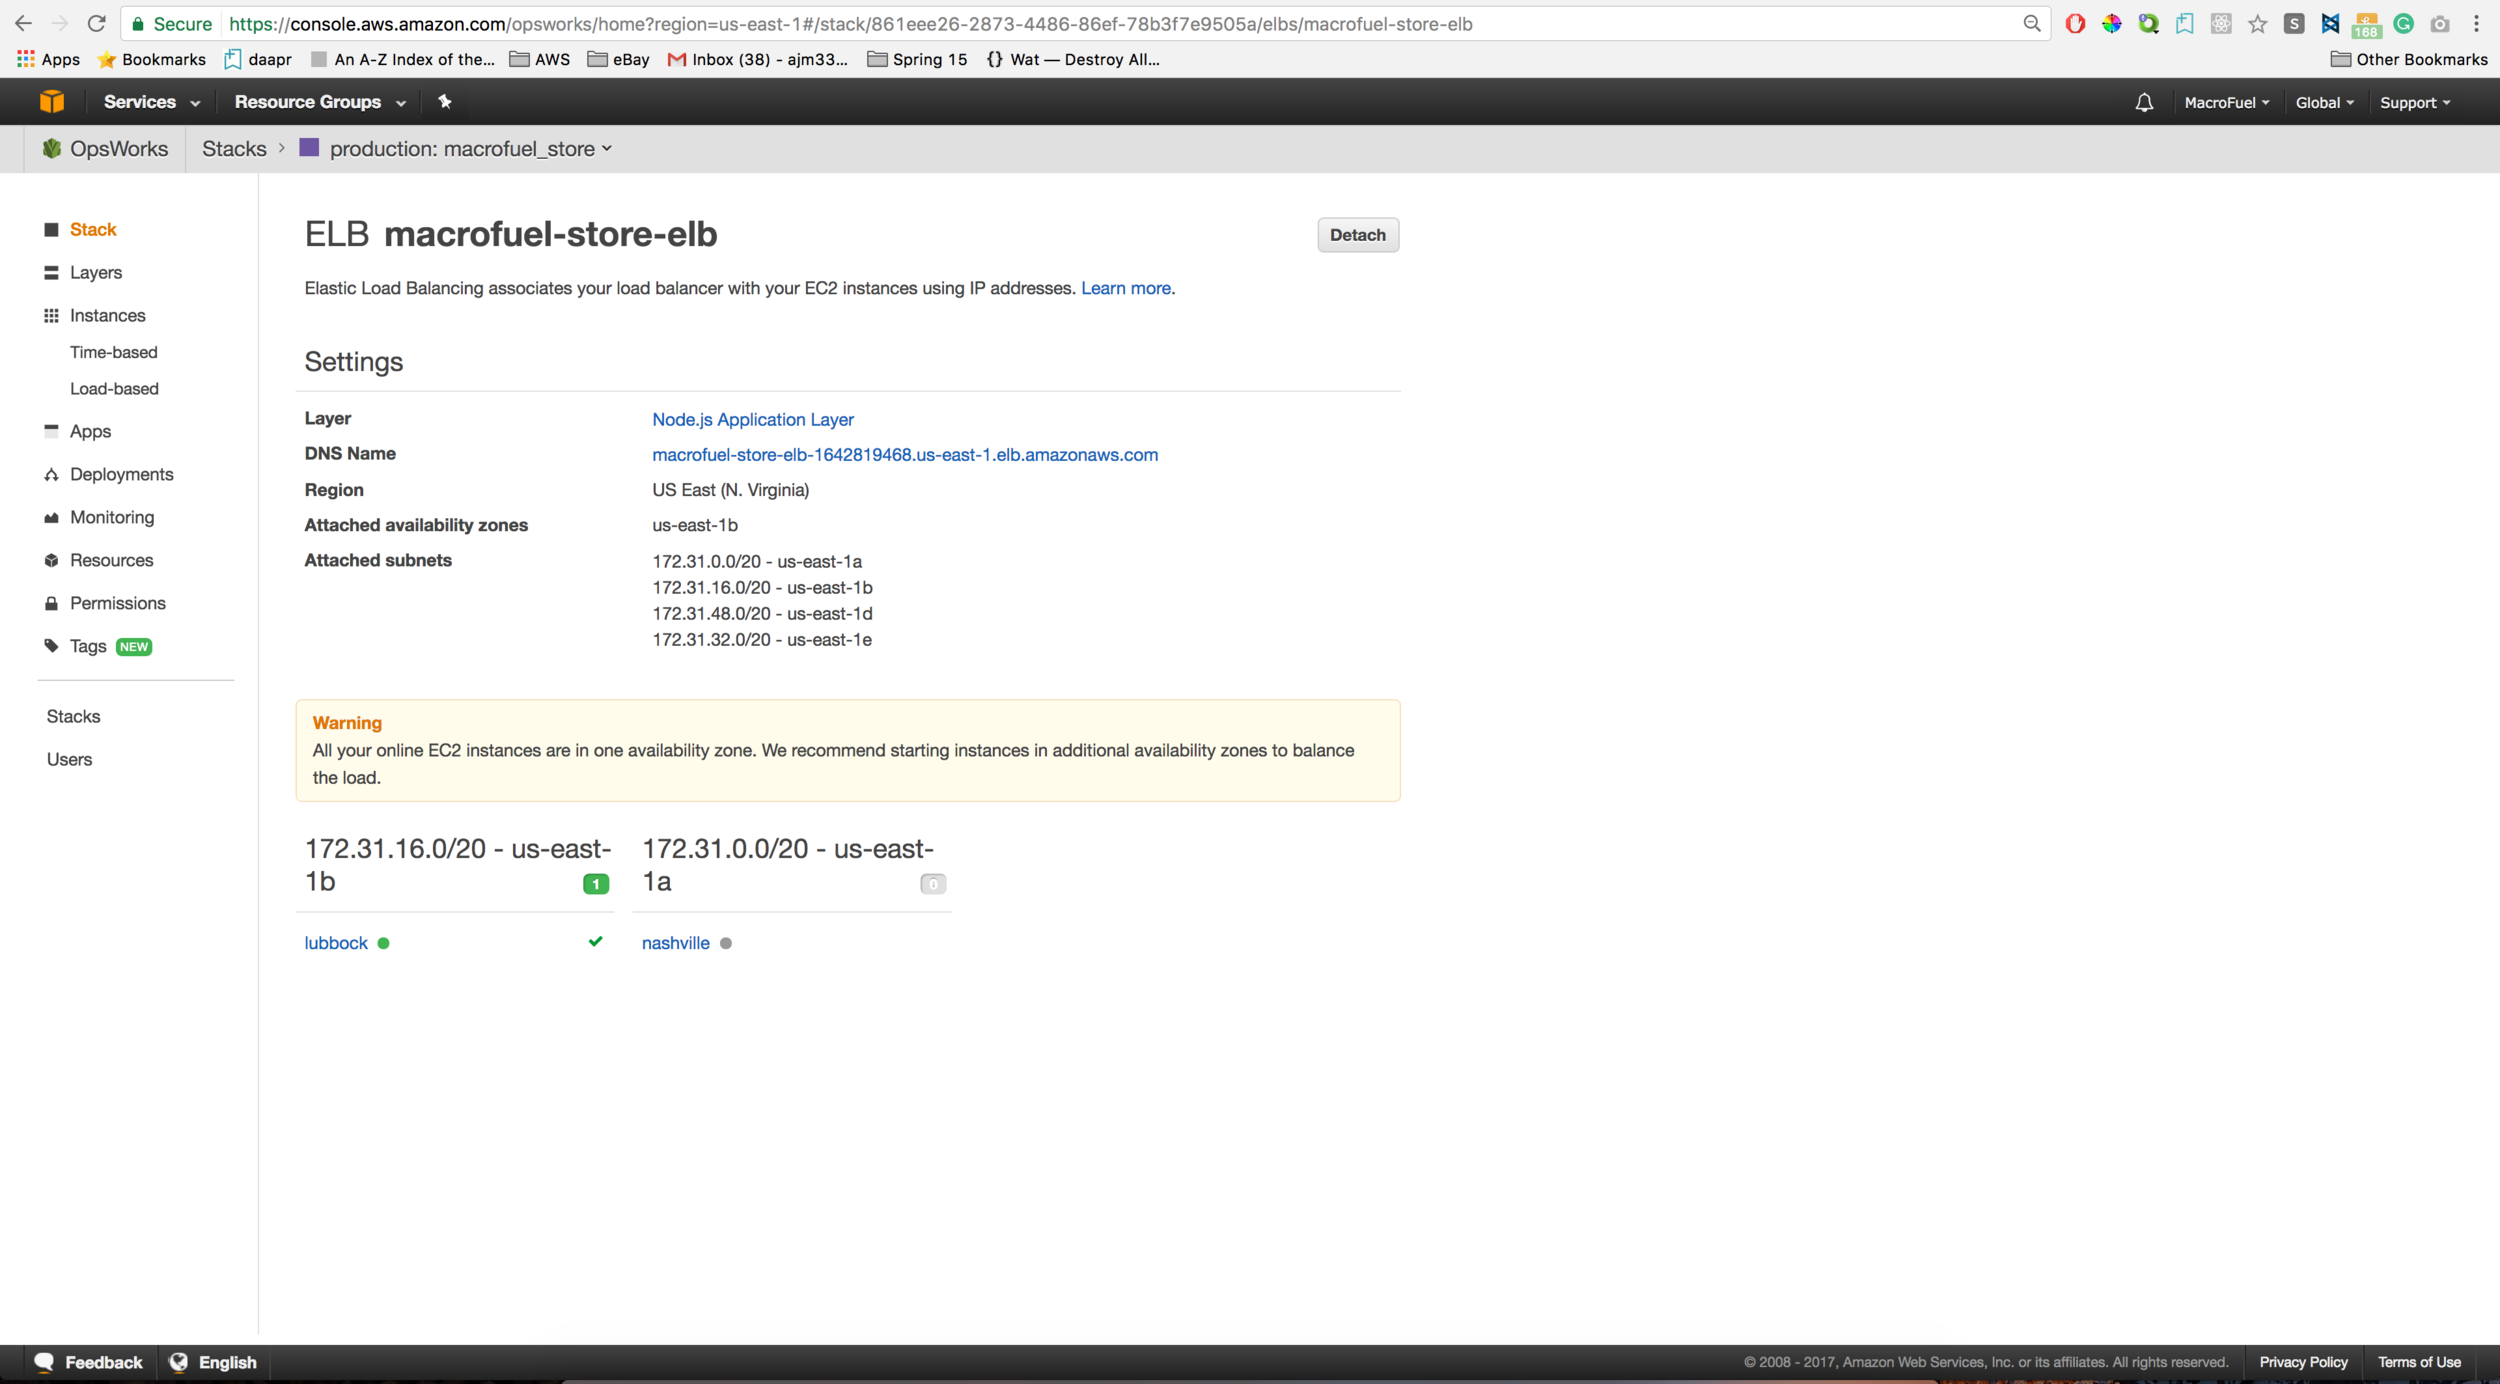The height and width of the screenshot is (1384, 2500).
Task: Open the Node.js Application Layer link
Action: coord(752,420)
